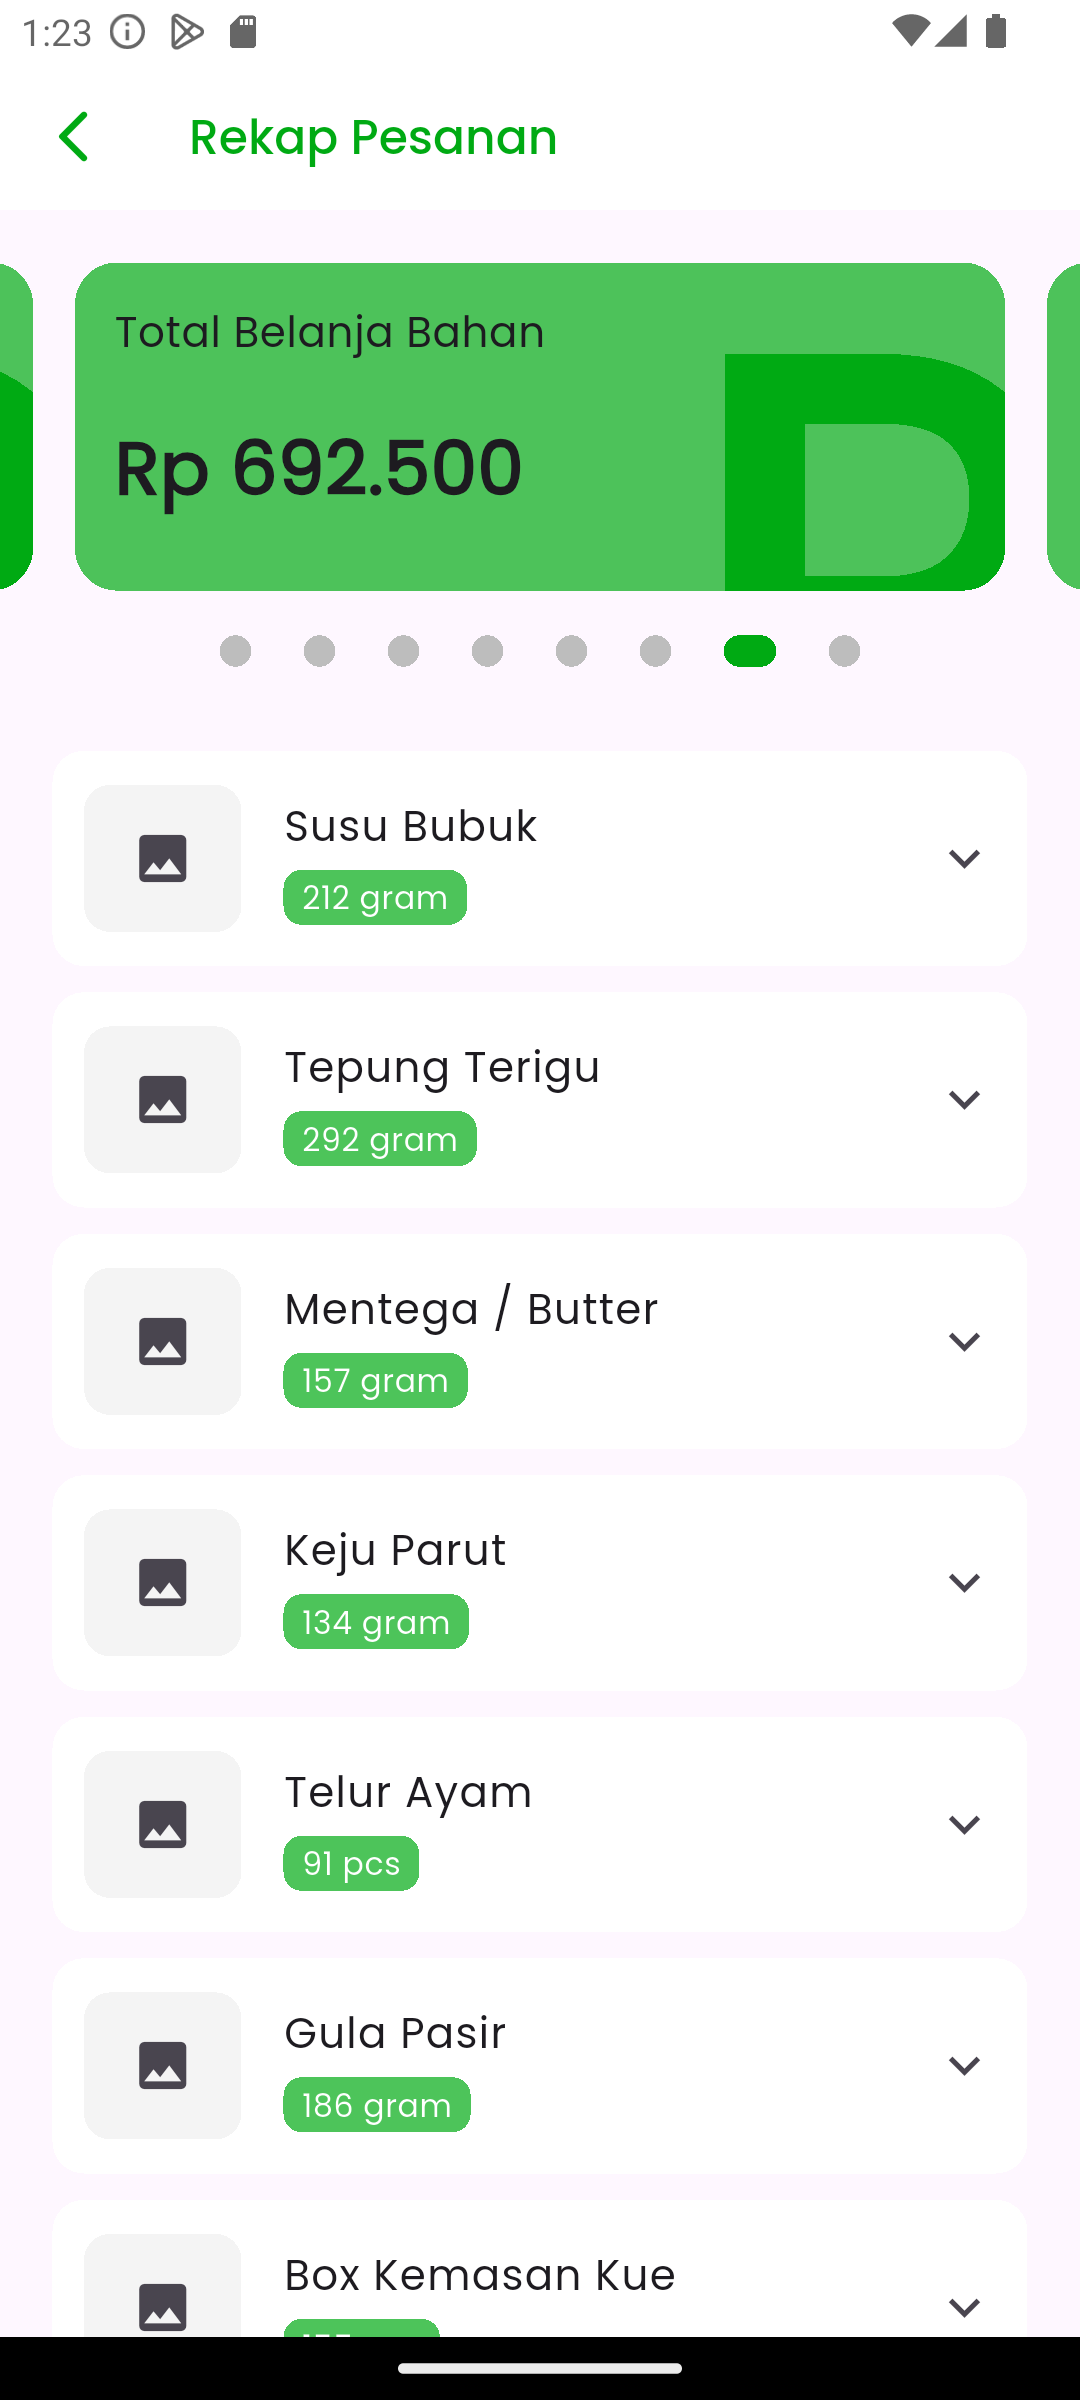
Task: Select the first carousel page dot
Action: click(235, 651)
